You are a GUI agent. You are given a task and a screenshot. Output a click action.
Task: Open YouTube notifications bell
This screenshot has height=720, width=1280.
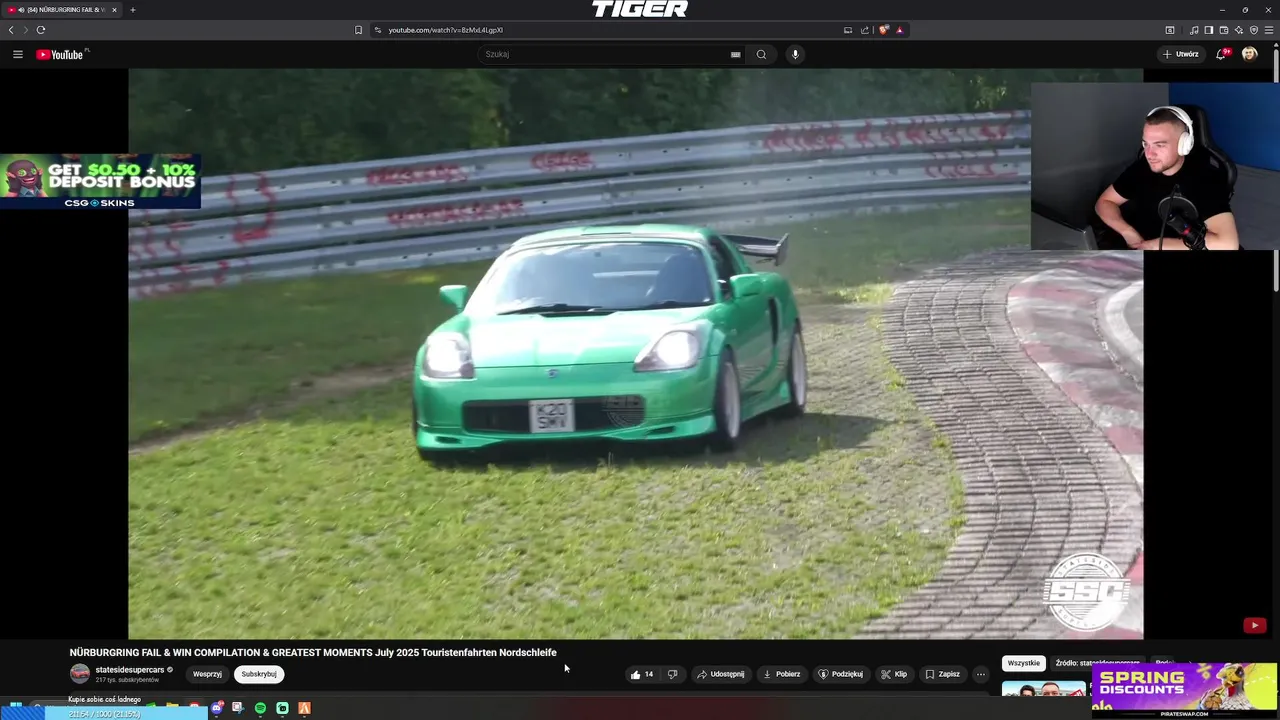[1221, 54]
